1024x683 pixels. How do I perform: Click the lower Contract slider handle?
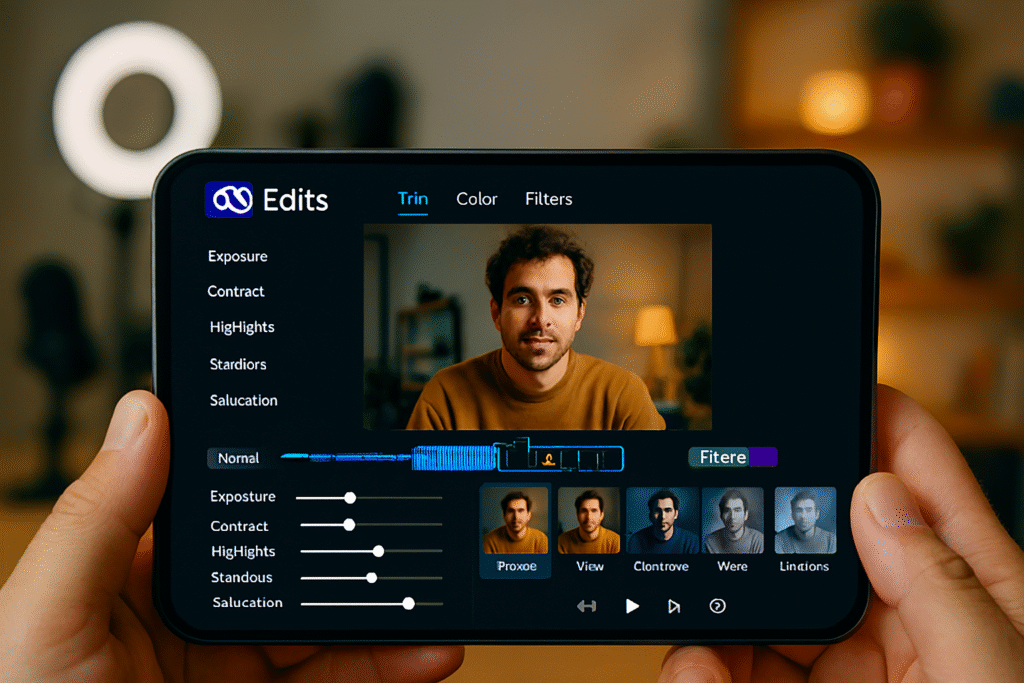[349, 524]
